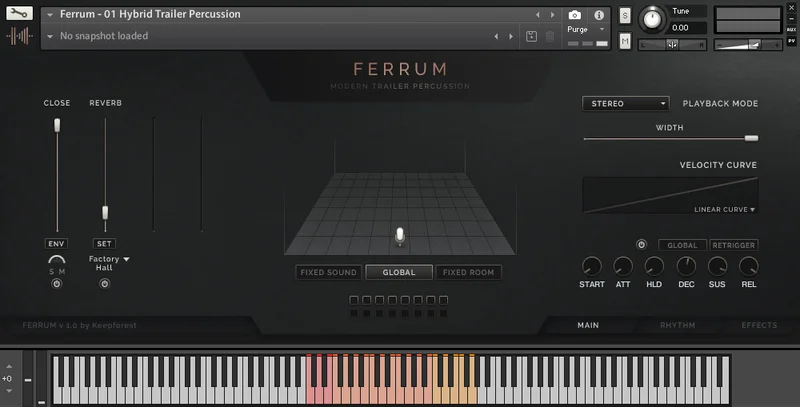This screenshot has height=407, width=800.
Task: Toggle the Solo S button
Action: tap(625, 16)
